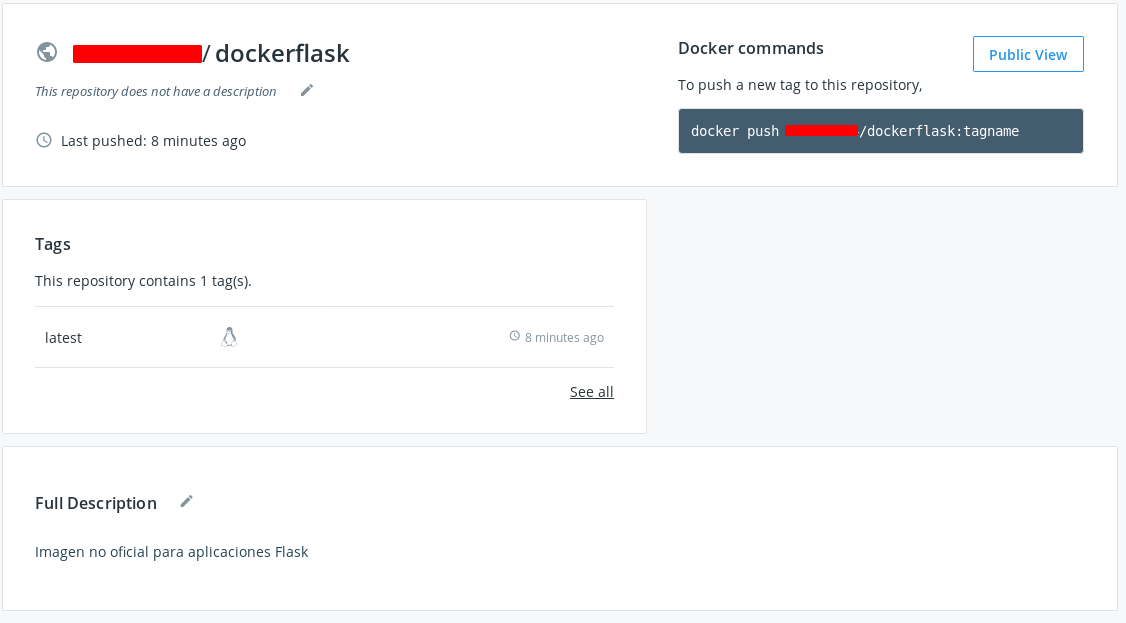1126x623 pixels.
Task: Click the docker push command box
Action: (880, 131)
